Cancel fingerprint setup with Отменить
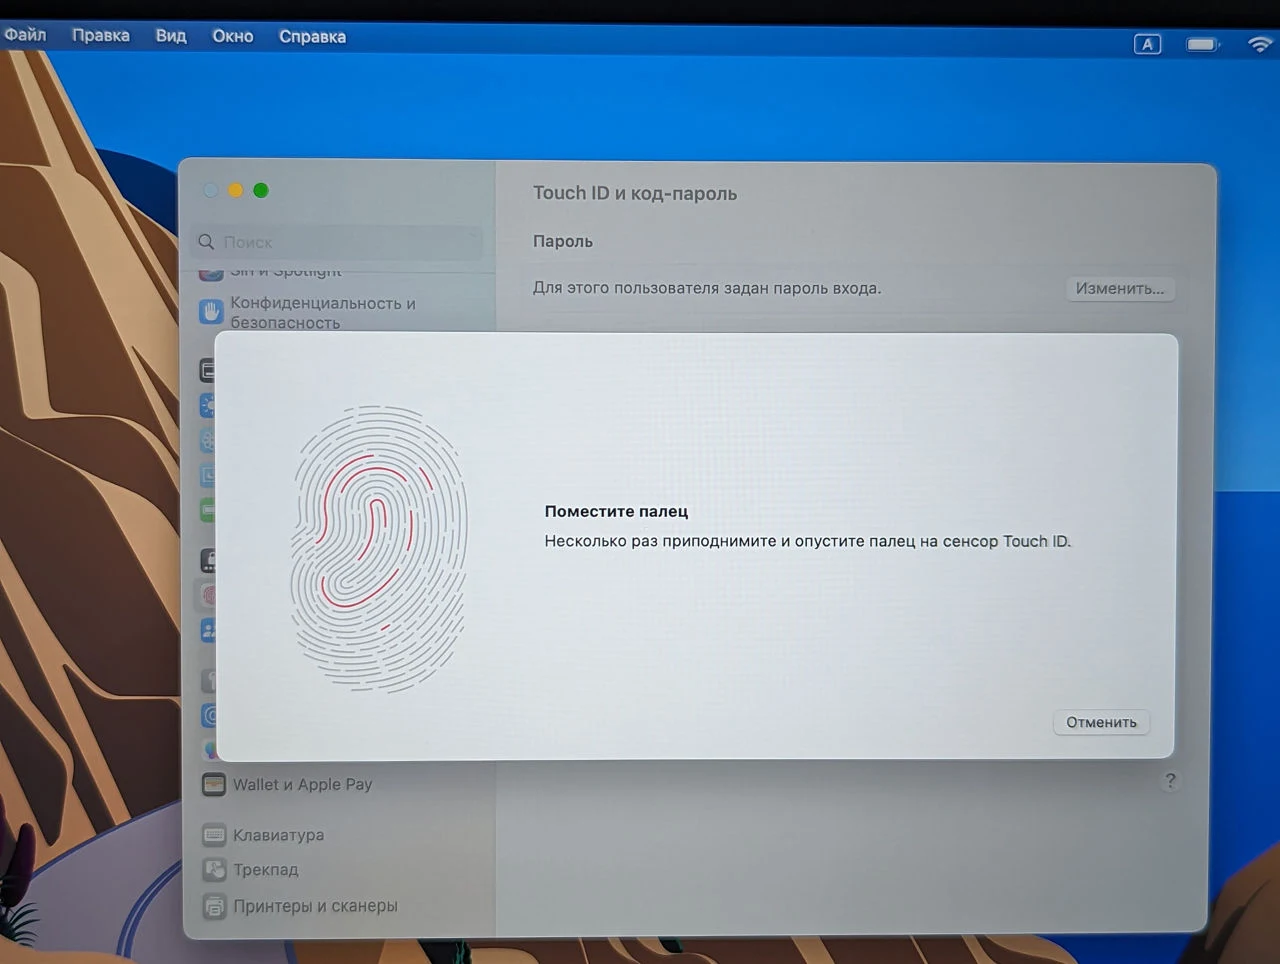This screenshot has height=964, width=1280. [x=1101, y=722]
